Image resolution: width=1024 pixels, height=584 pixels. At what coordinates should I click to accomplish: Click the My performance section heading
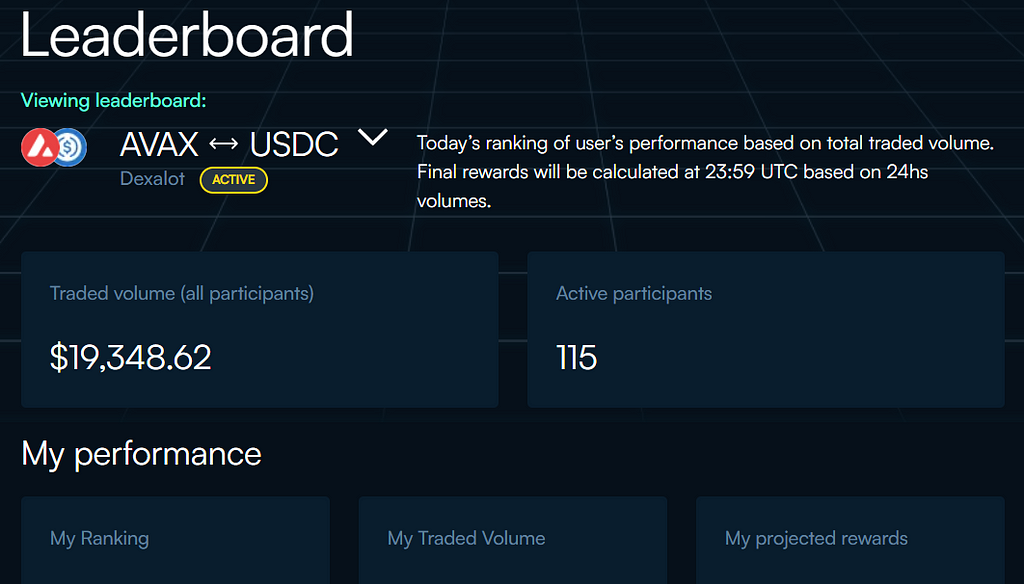(x=141, y=454)
